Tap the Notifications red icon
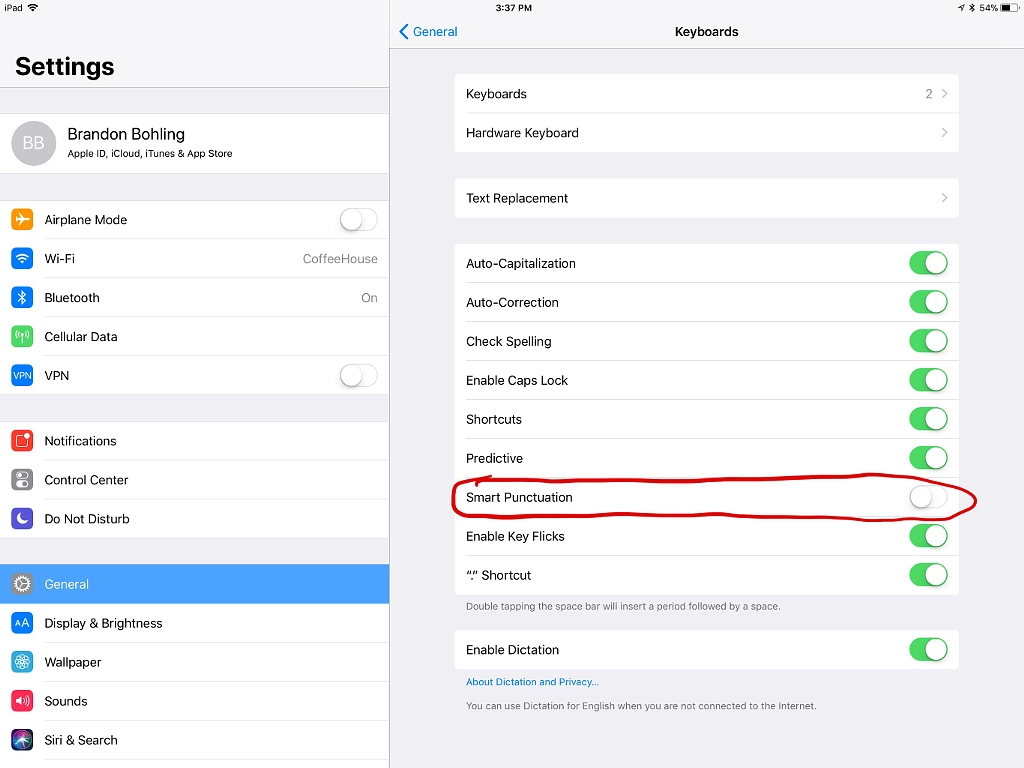The image size is (1024, 768). tap(22, 441)
